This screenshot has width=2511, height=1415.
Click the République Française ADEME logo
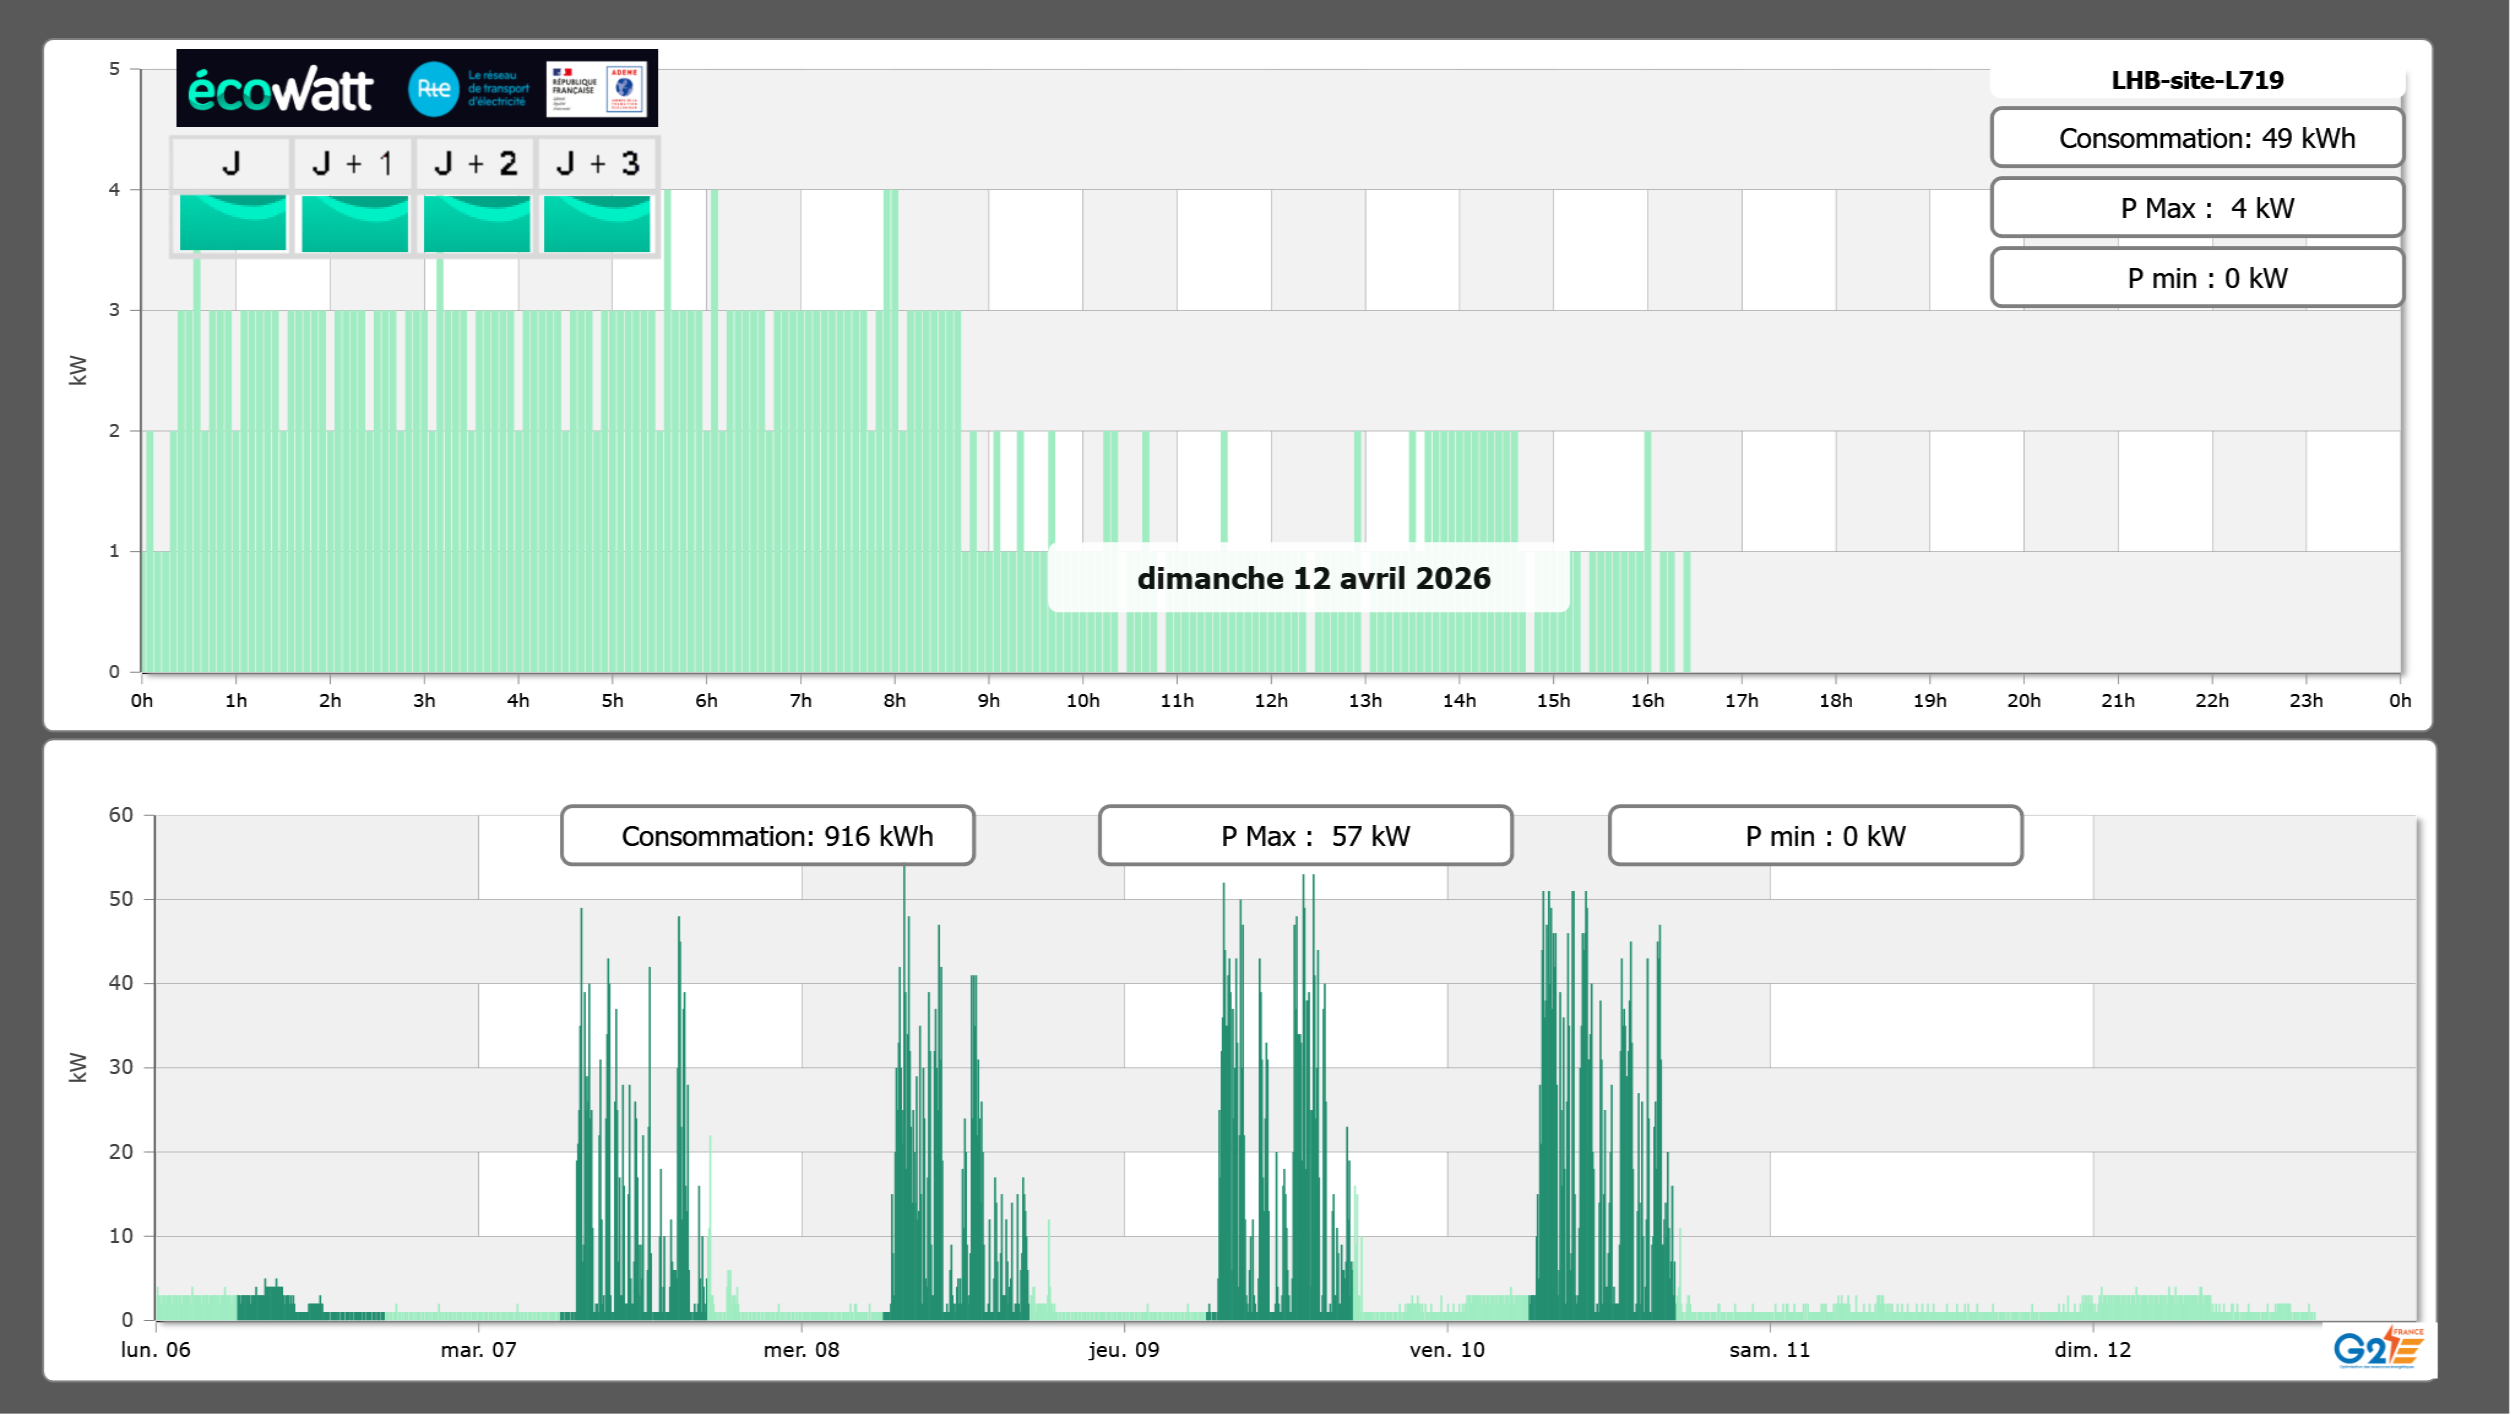[x=597, y=89]
